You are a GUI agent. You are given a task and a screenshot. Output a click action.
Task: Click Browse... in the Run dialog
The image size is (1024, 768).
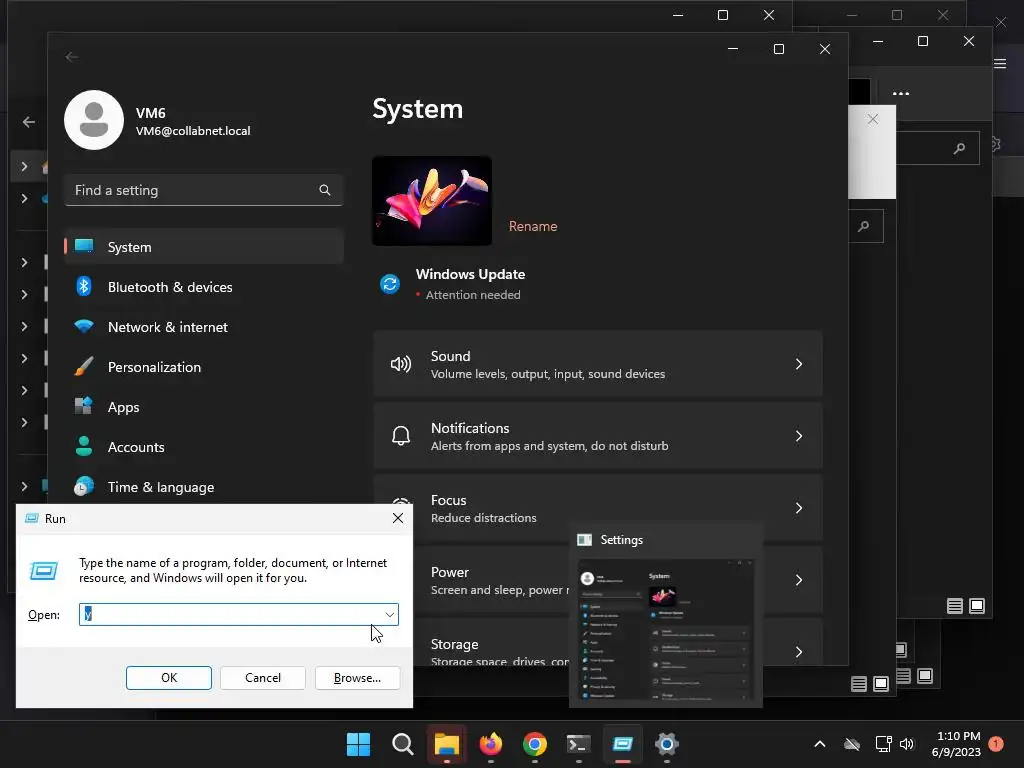357,678
